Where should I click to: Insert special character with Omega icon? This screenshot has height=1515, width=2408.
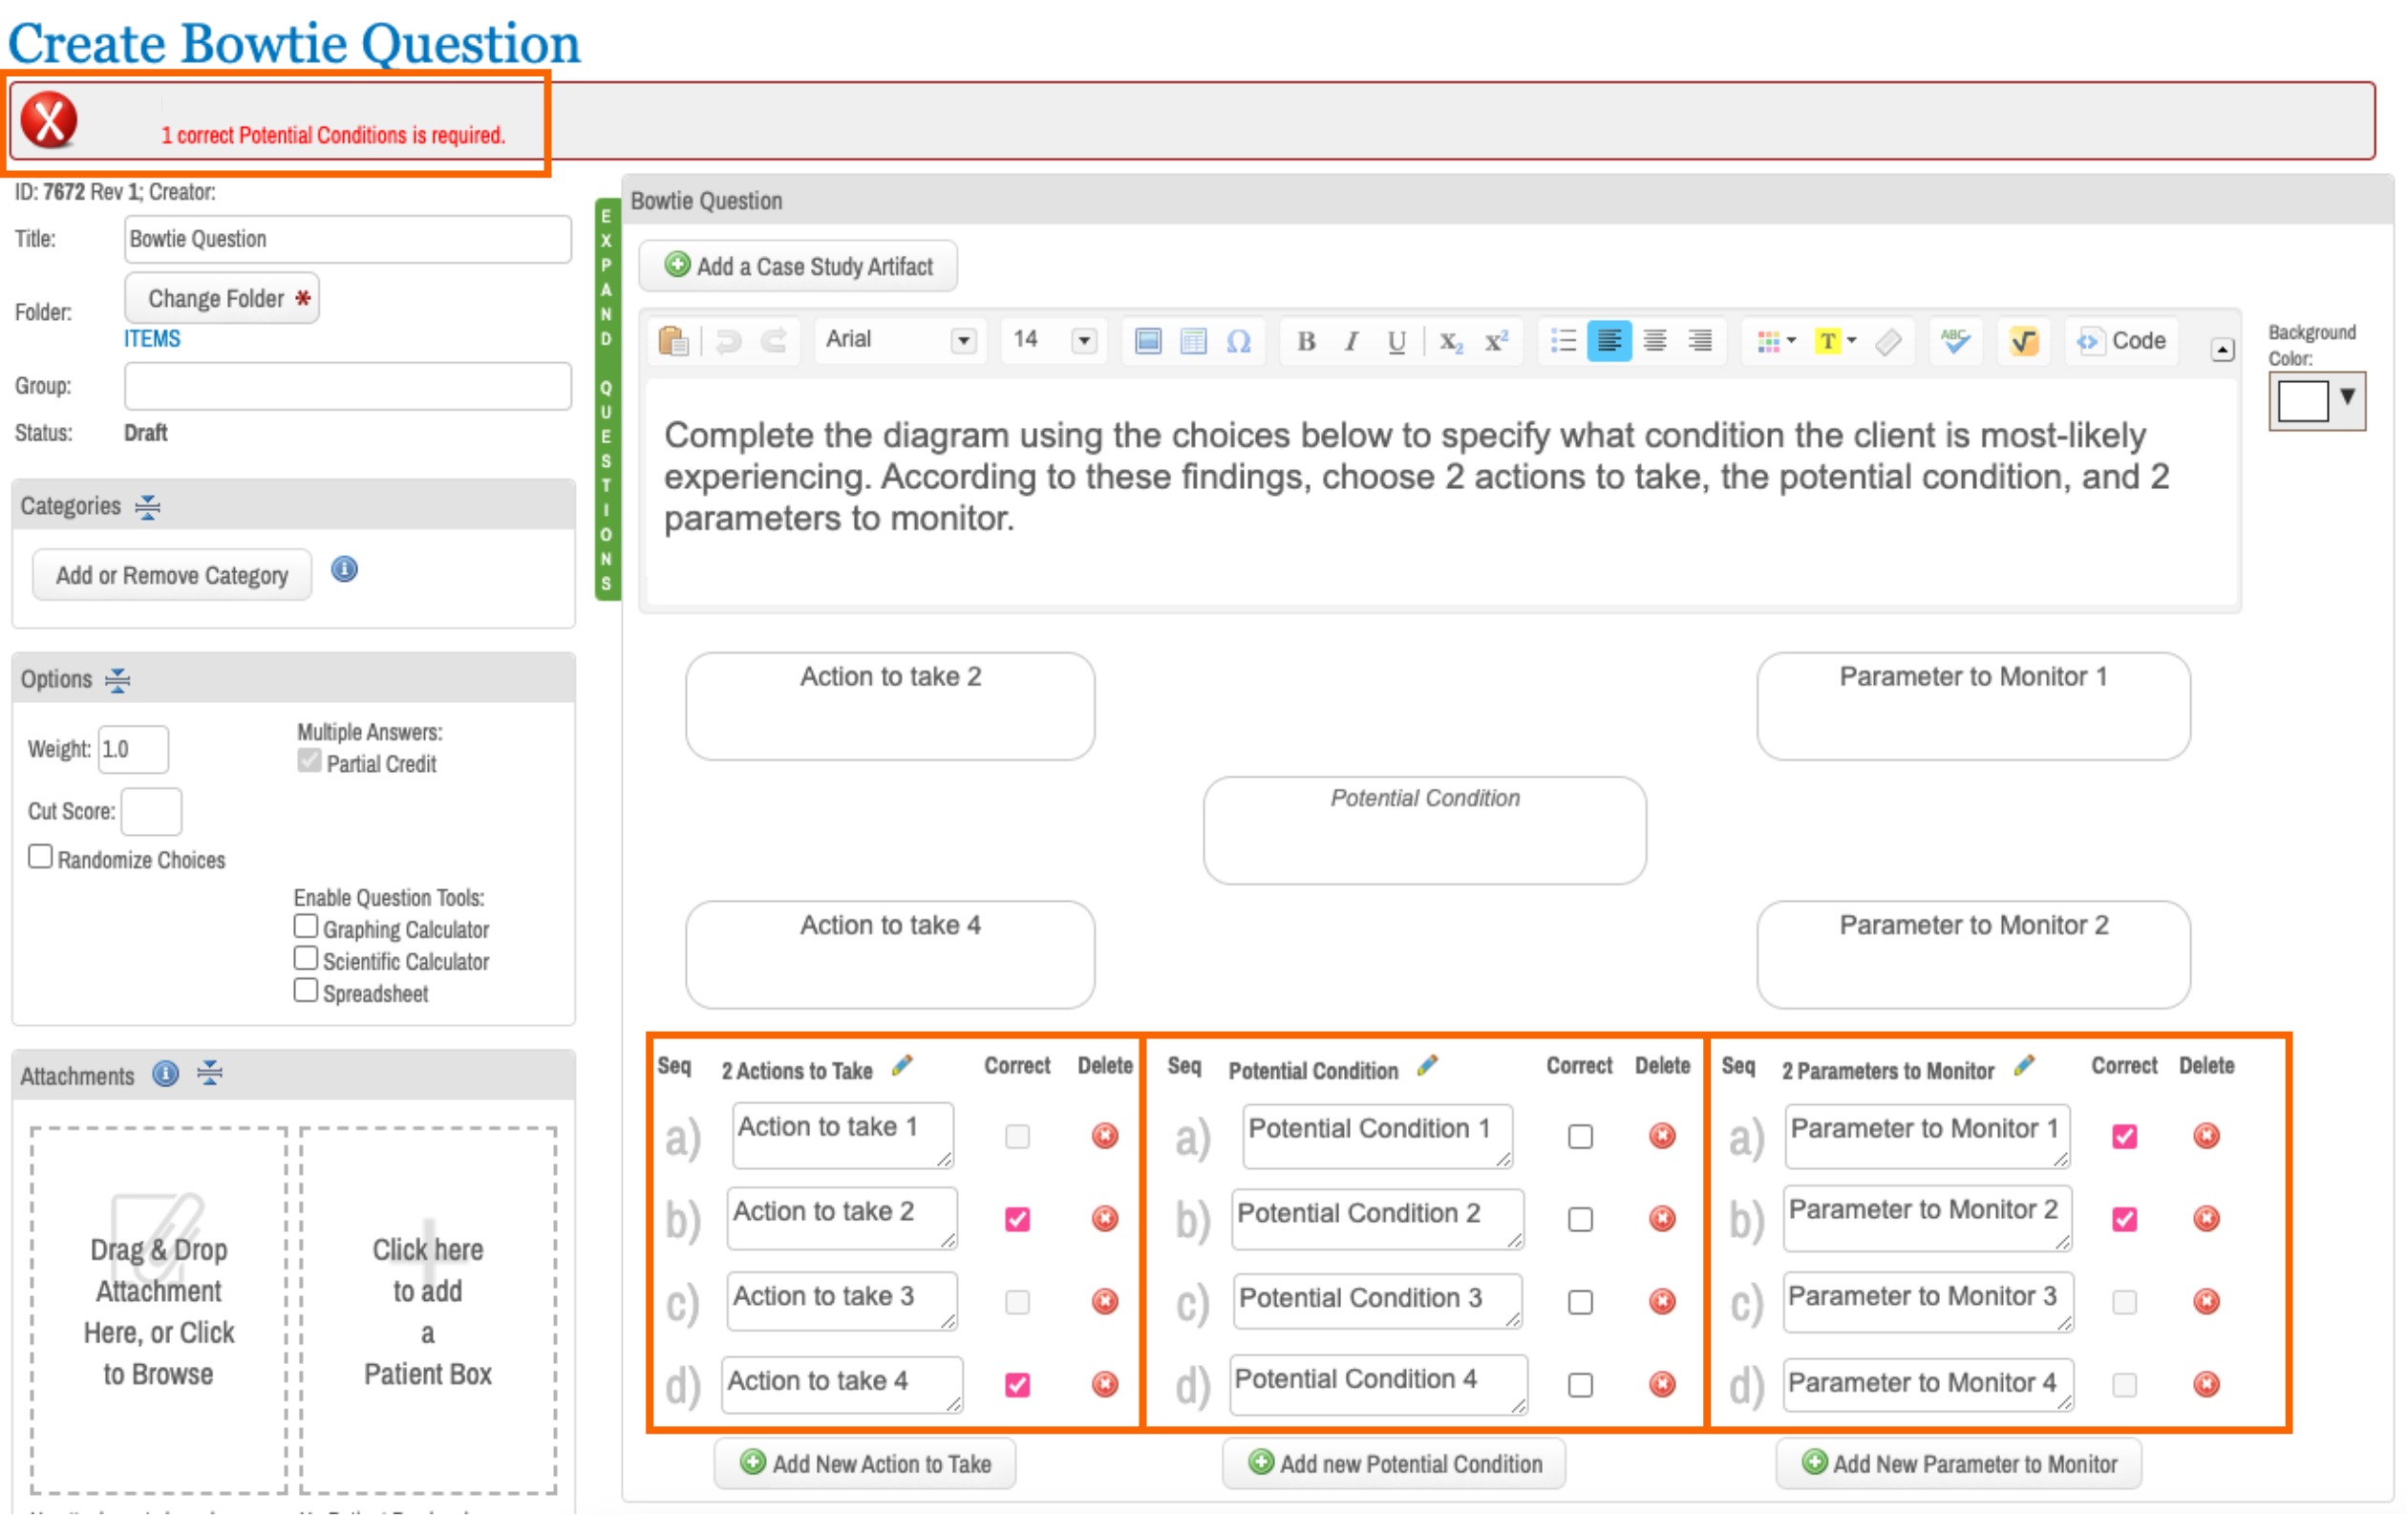click(x=1238, y=341)
